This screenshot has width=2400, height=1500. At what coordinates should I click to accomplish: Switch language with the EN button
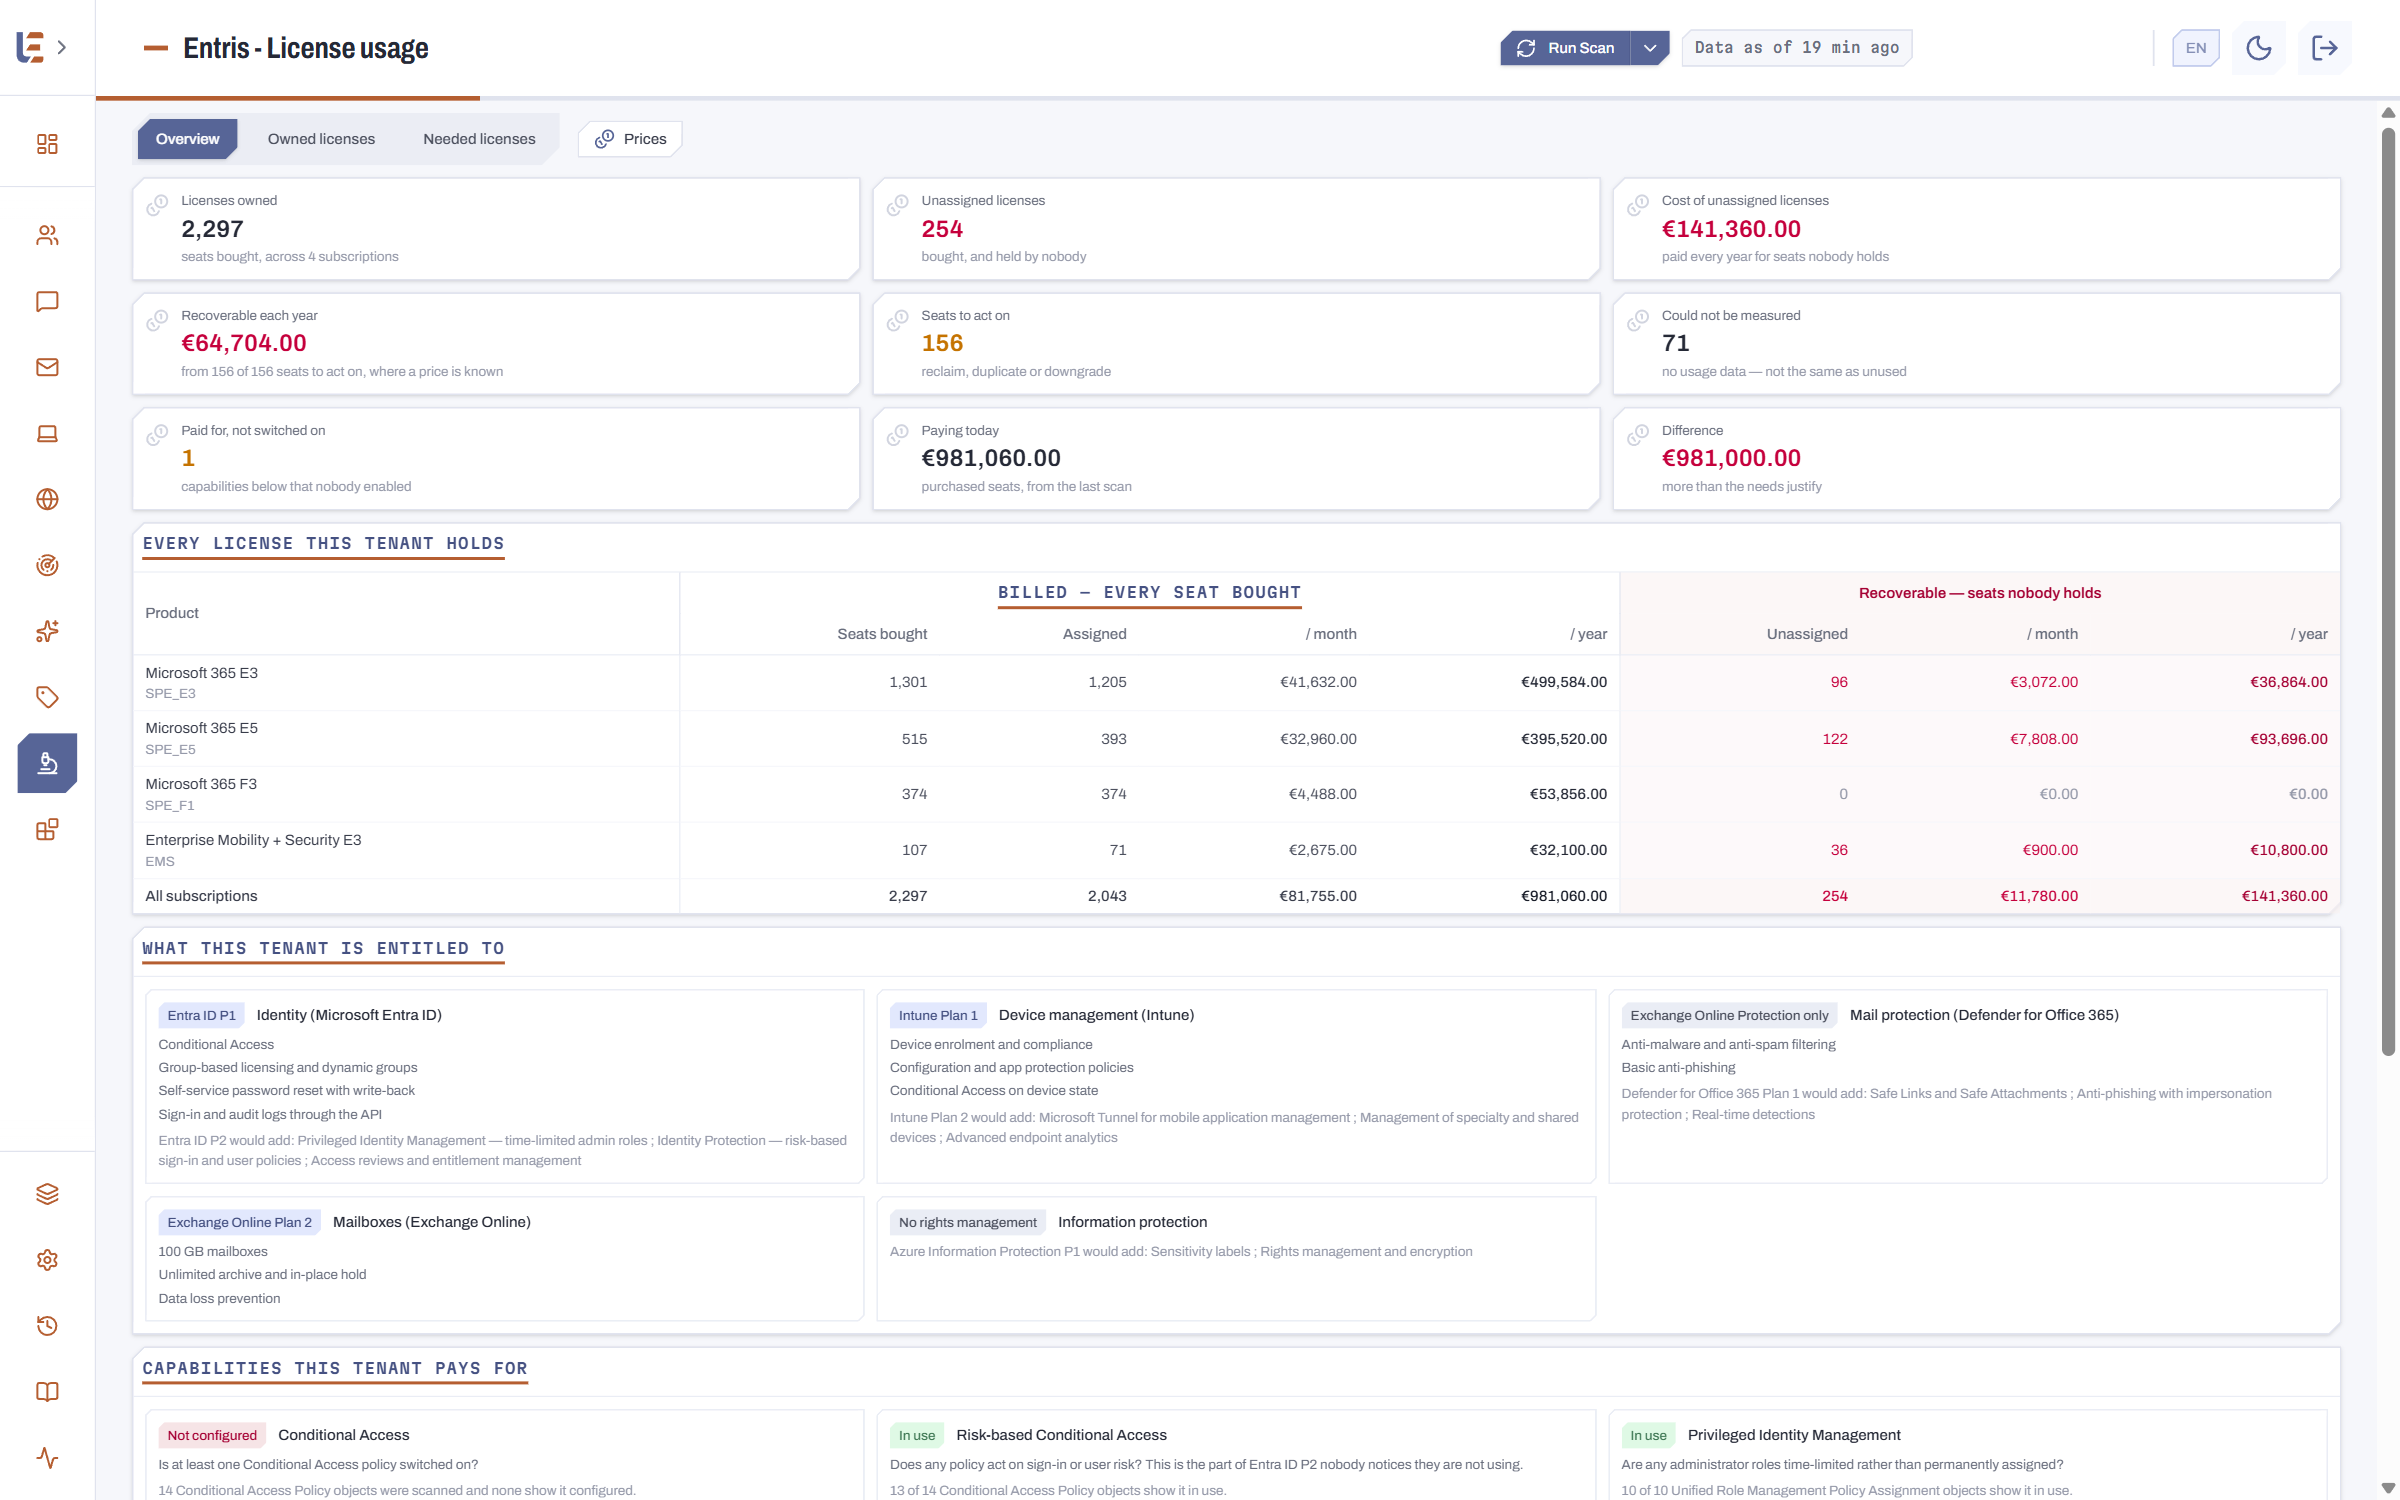tap(2196, 47)
